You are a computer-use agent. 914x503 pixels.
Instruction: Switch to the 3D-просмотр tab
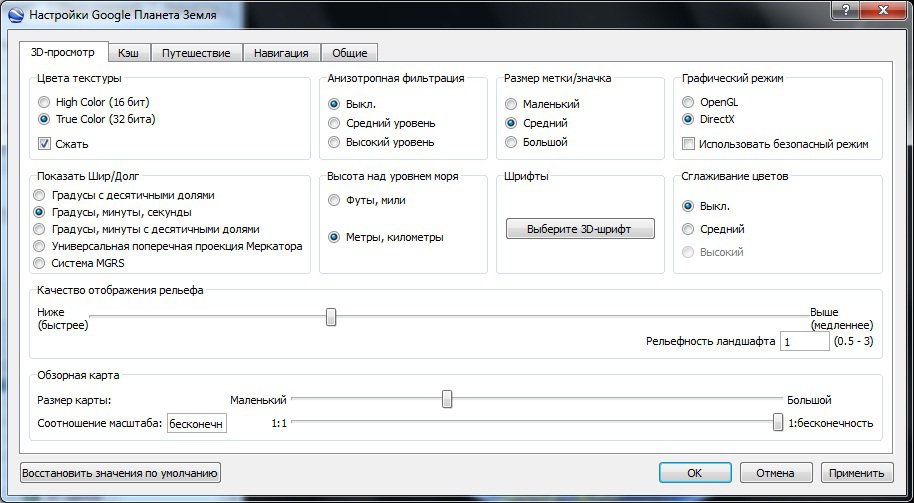[x=62, y=52]
